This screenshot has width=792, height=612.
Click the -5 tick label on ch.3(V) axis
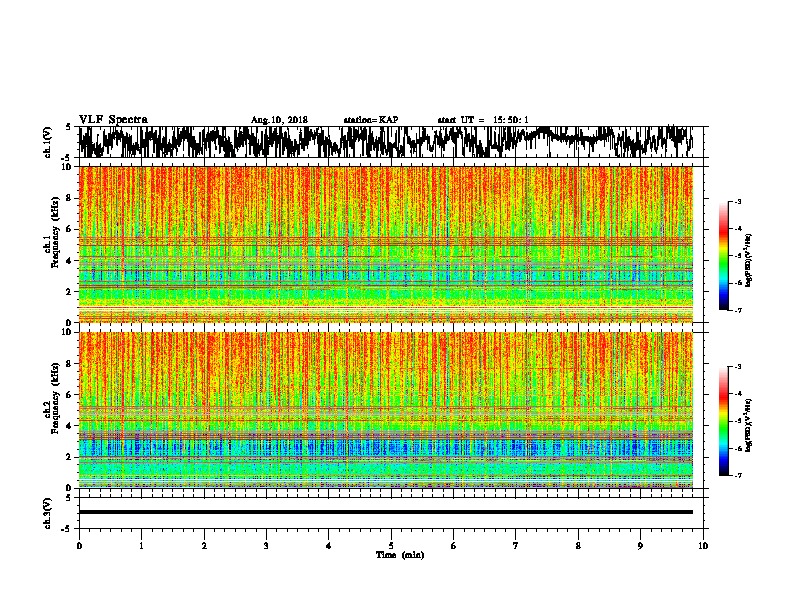(68, 529)
